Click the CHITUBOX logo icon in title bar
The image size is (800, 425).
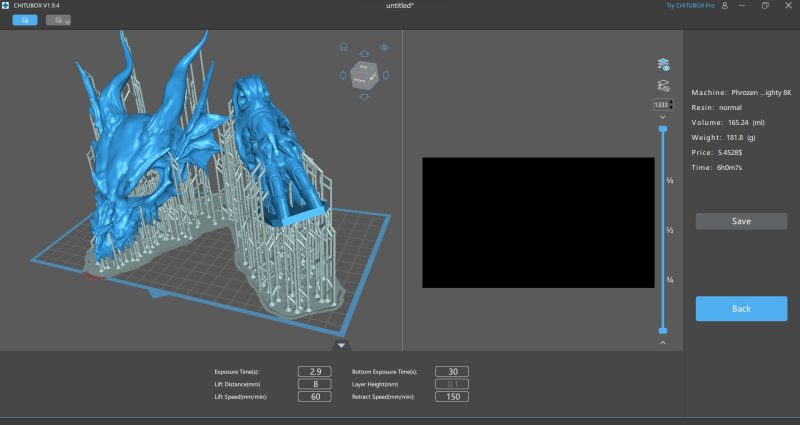(x=6, y=5)
